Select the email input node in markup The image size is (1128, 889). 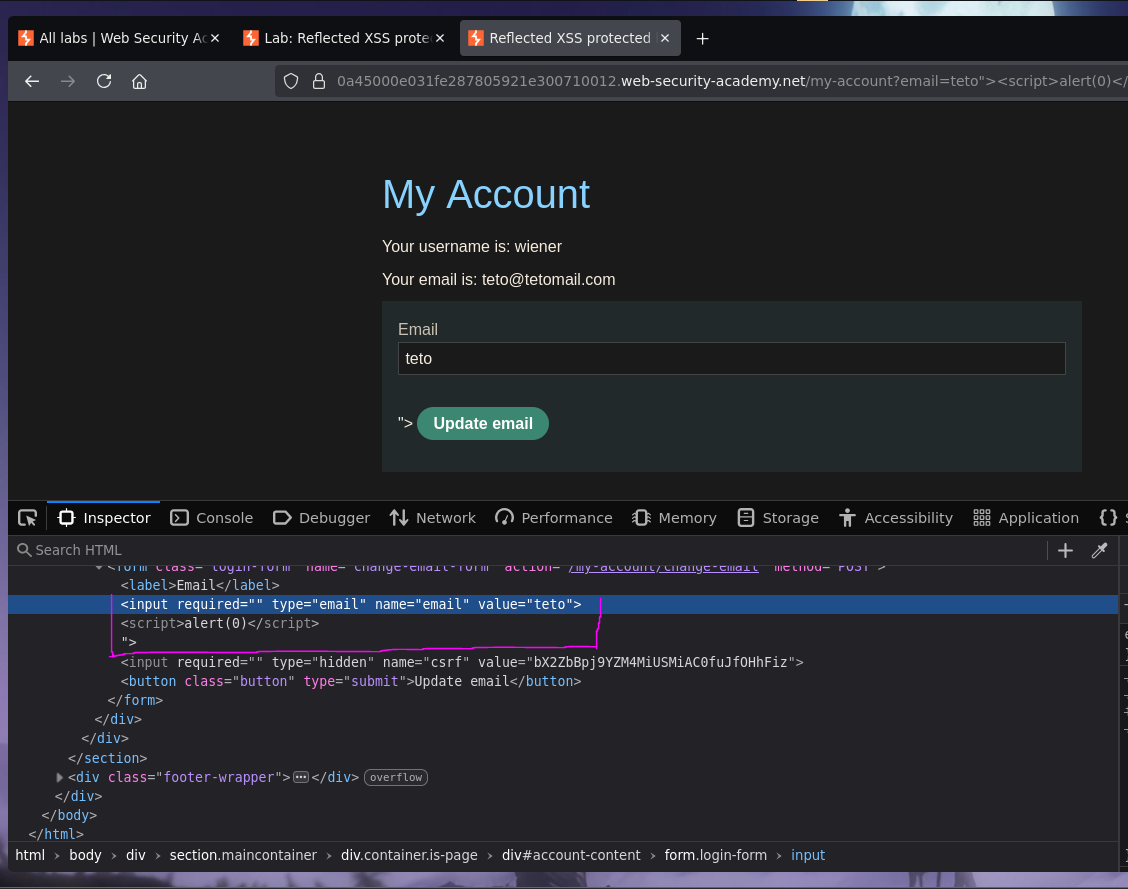pos(351,605)
